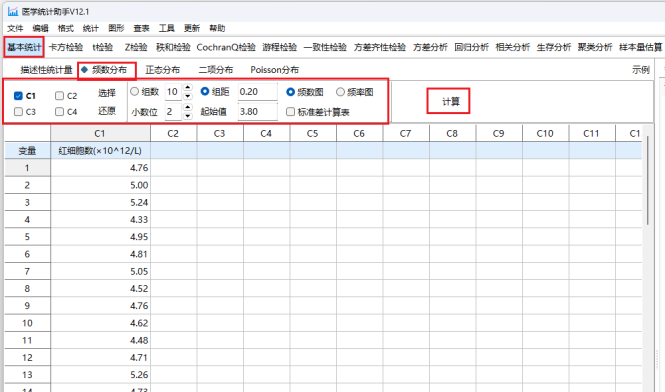The width and height of the screenshot is (665, 392).
Task: Select the 基本统计 tab
Action: (24, 47)
